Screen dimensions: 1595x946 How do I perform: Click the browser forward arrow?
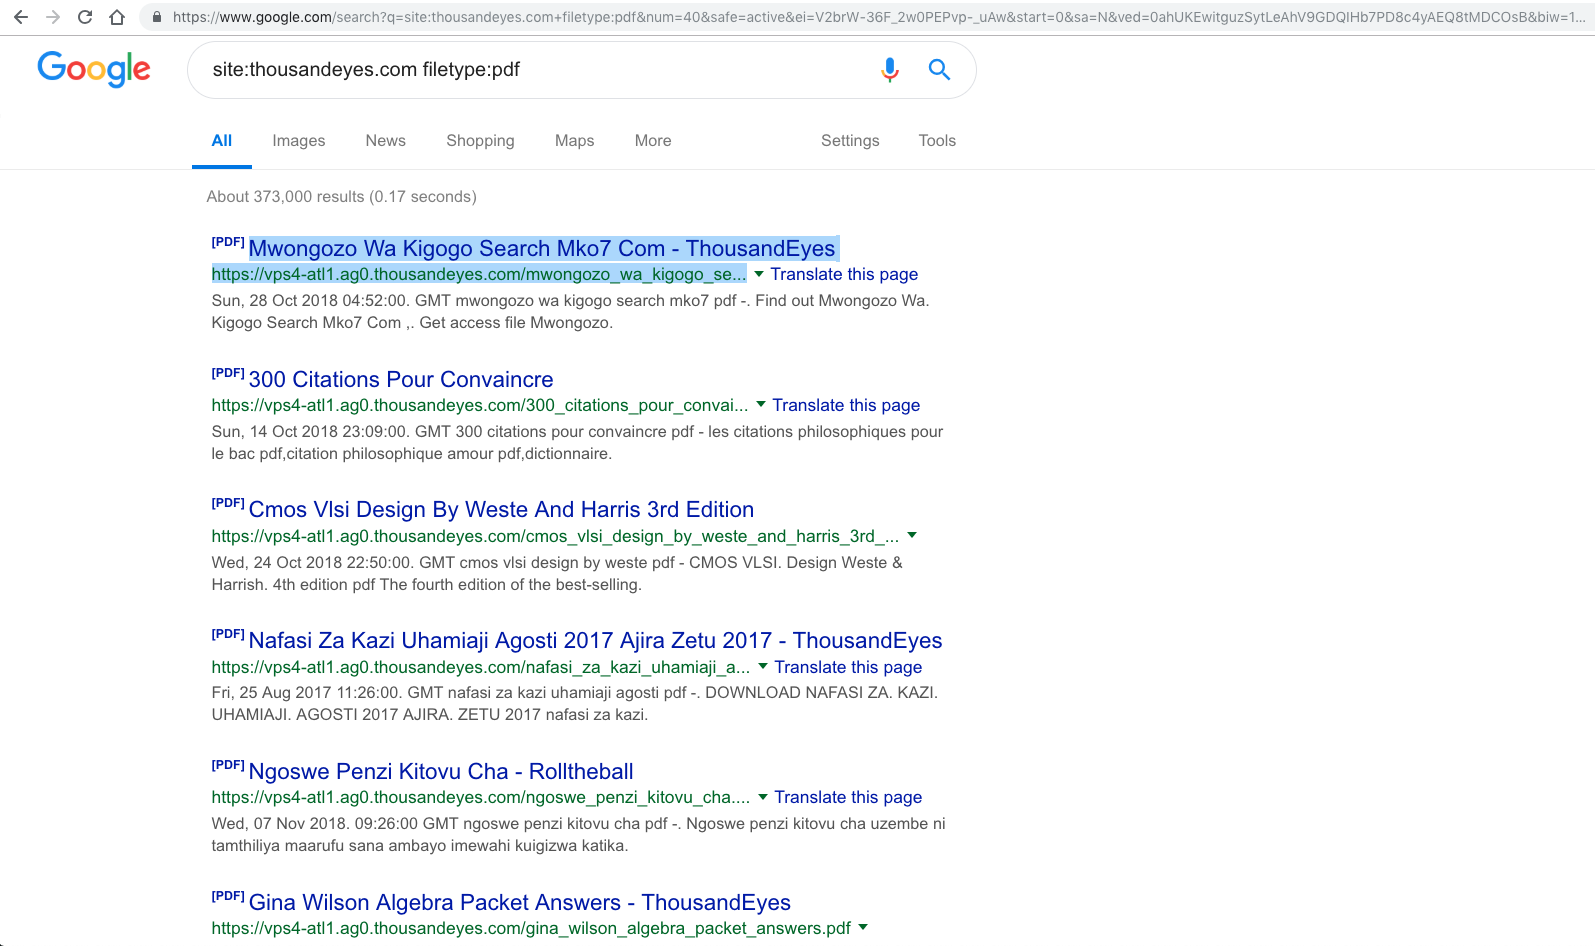pyautogui.click(x=53, y=17)
